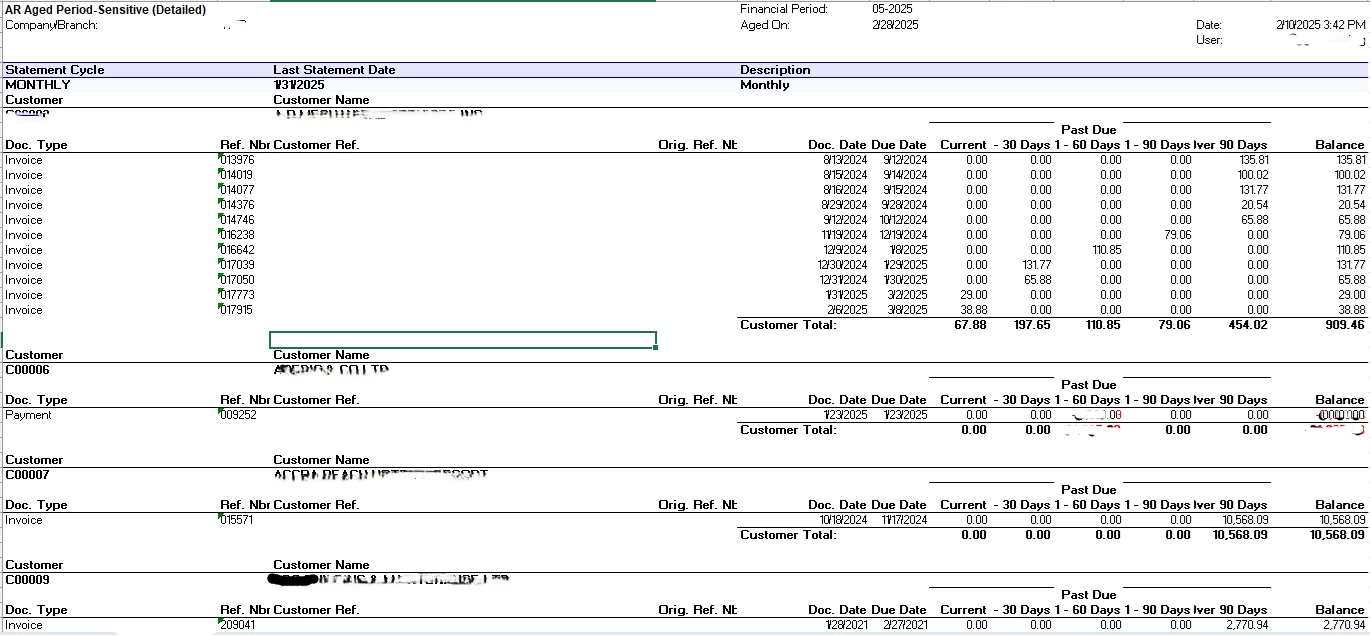Click the report timestamp 2/10/2025 3:42 PM
Image resolution: width=1371 pixels, height=636 pixels.
(x=1320, y=25)
